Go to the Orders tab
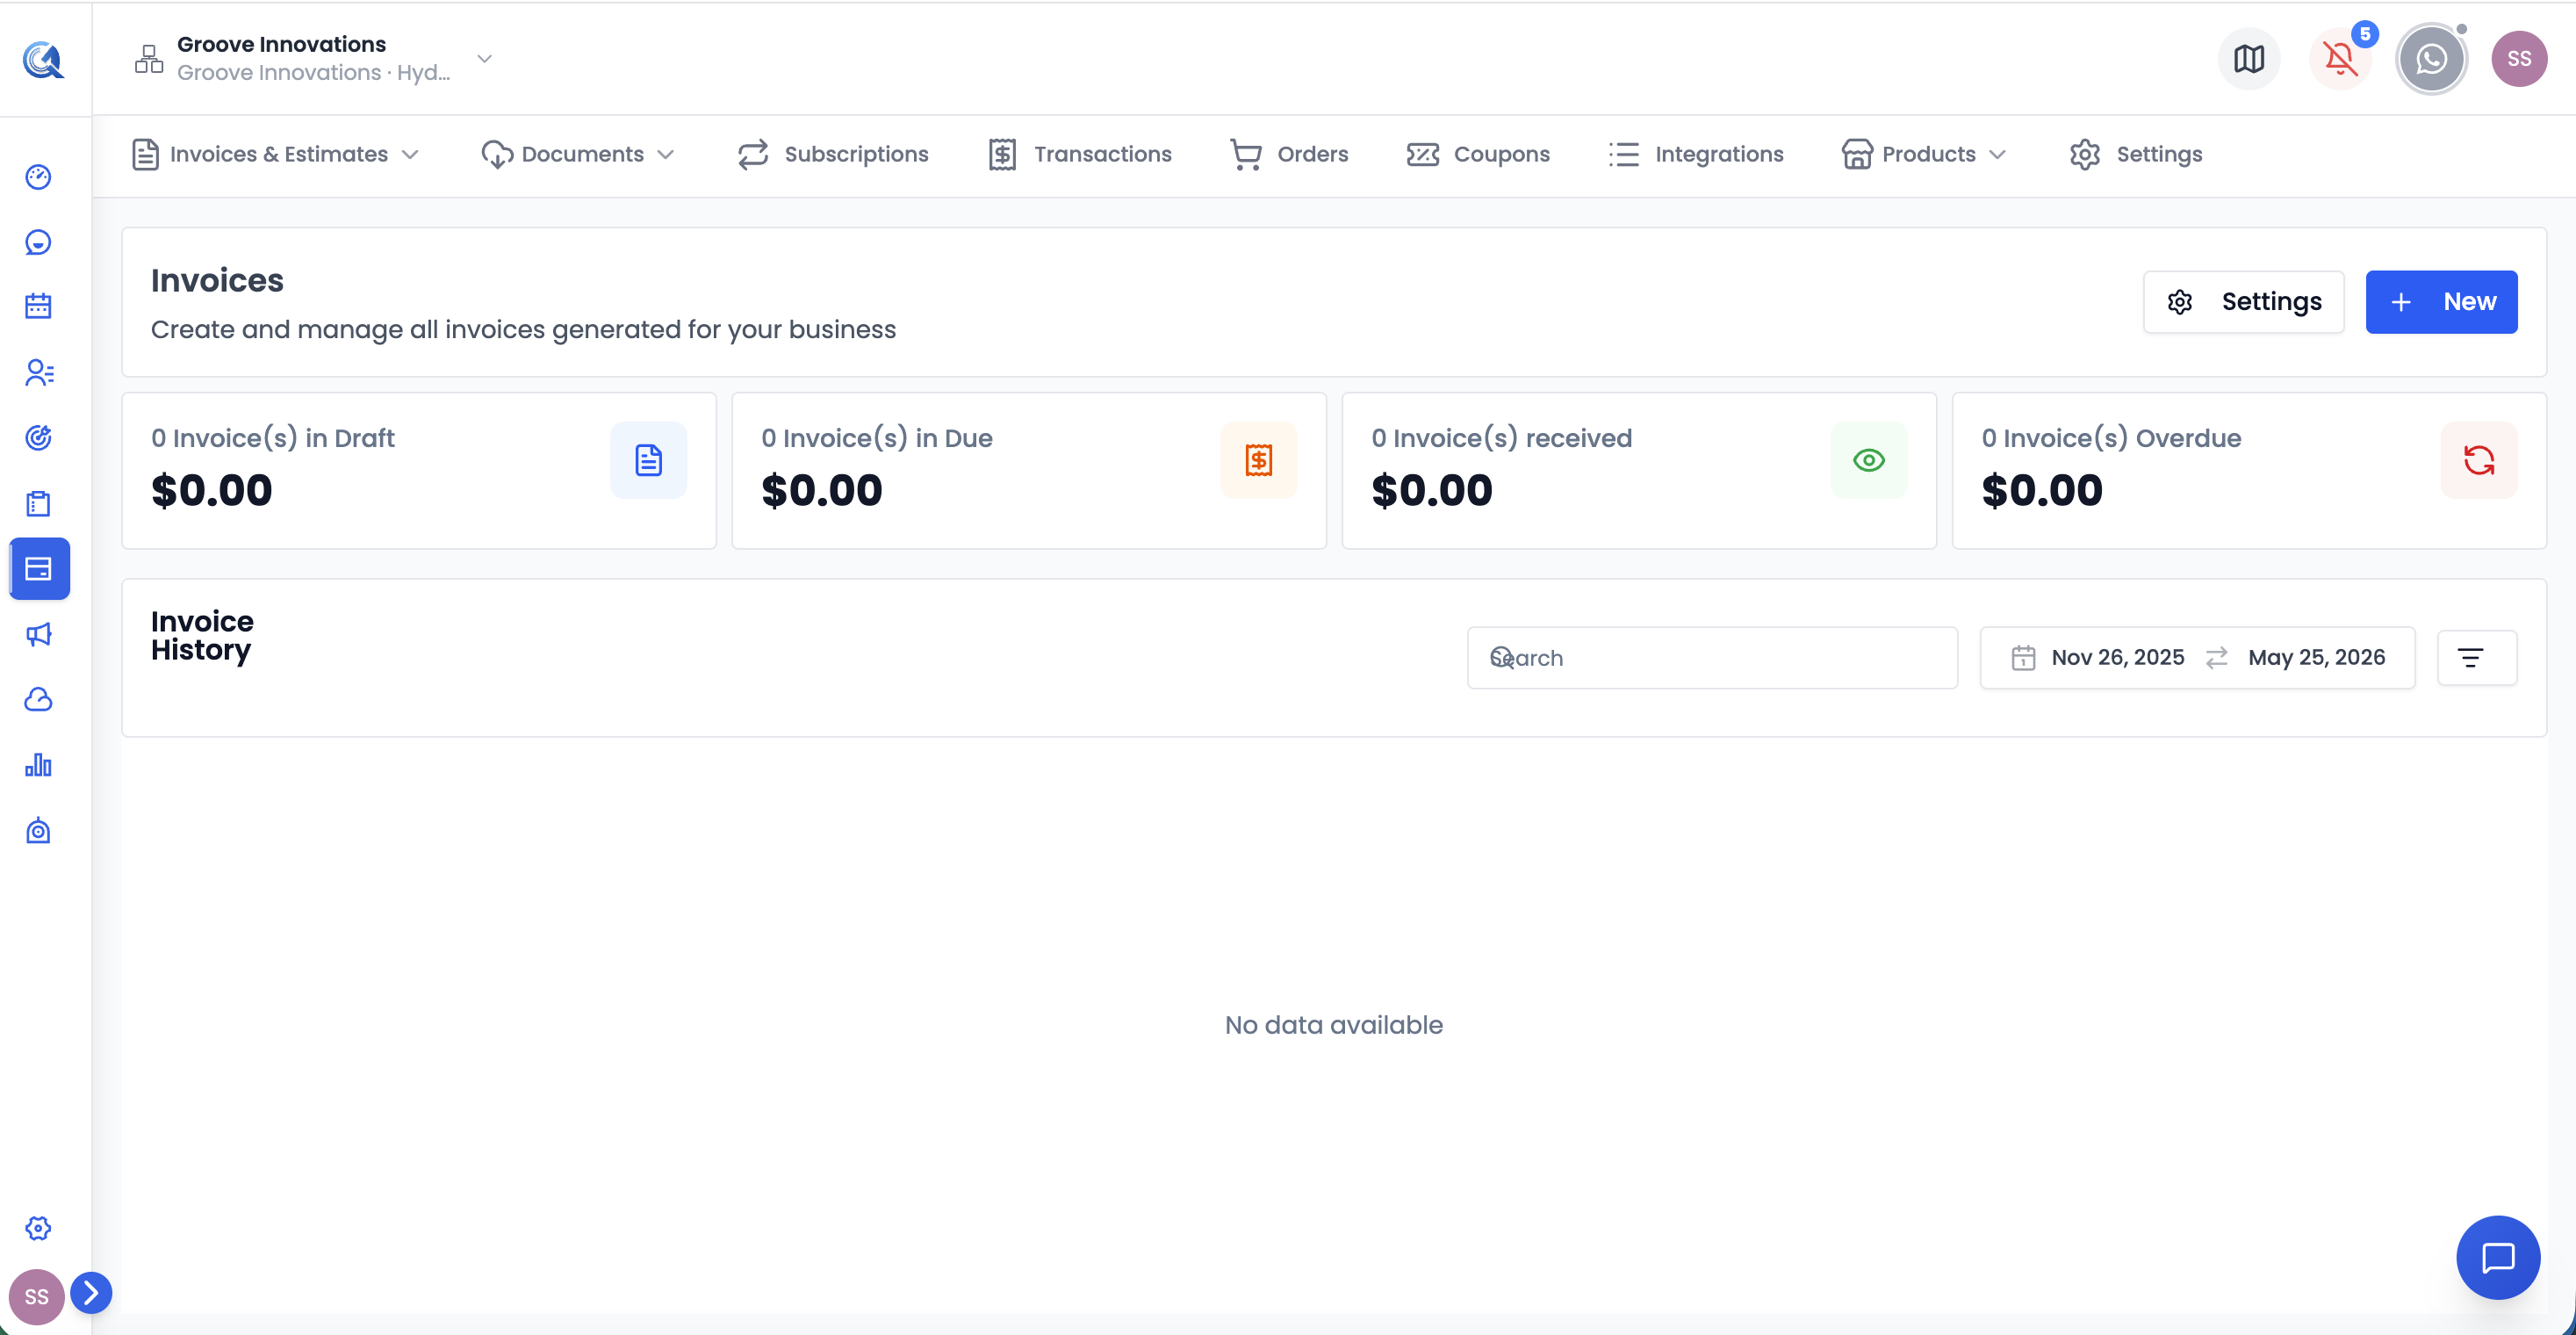The width and height of the screenshot is (2576, 1335). click(x=1289, y=154)
